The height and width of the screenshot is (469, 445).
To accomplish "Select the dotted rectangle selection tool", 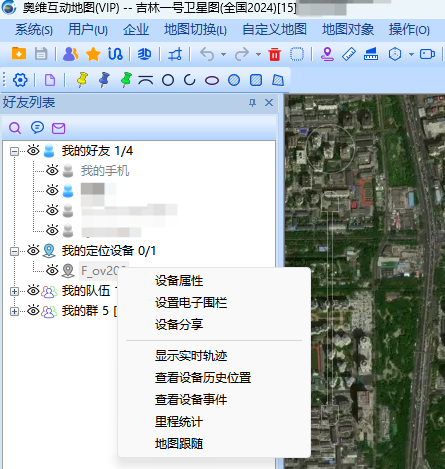I will point(297,54).
